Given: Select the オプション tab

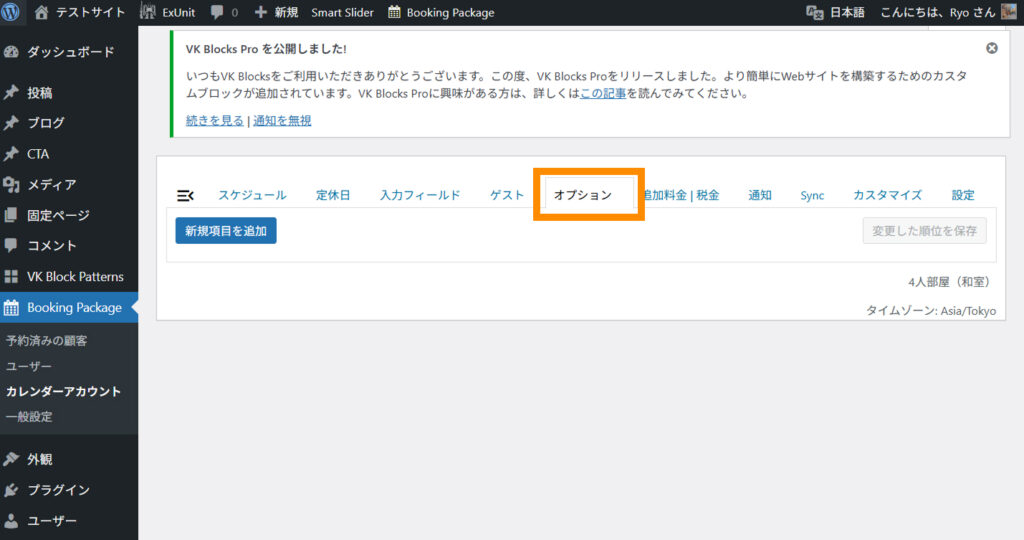Looking at the screenshot, I should click(x=583, y=195).
